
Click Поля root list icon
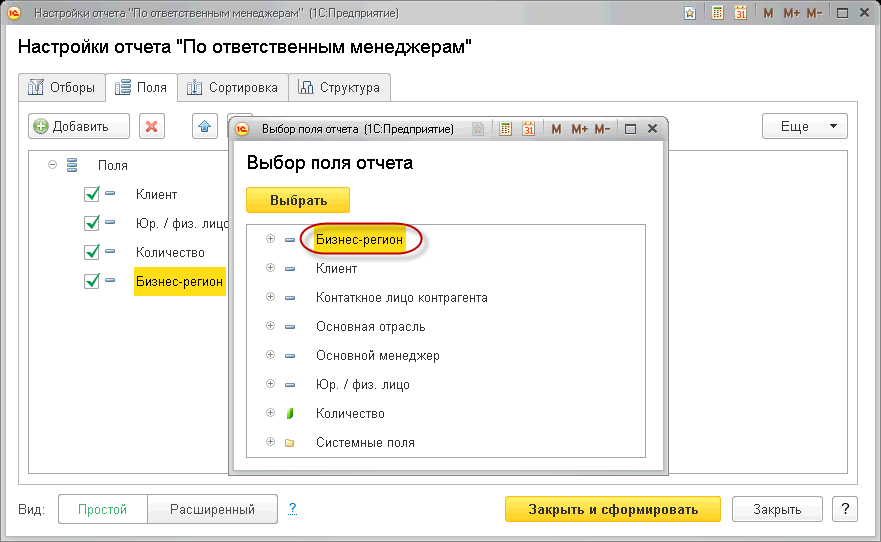[x=72, y=165]
